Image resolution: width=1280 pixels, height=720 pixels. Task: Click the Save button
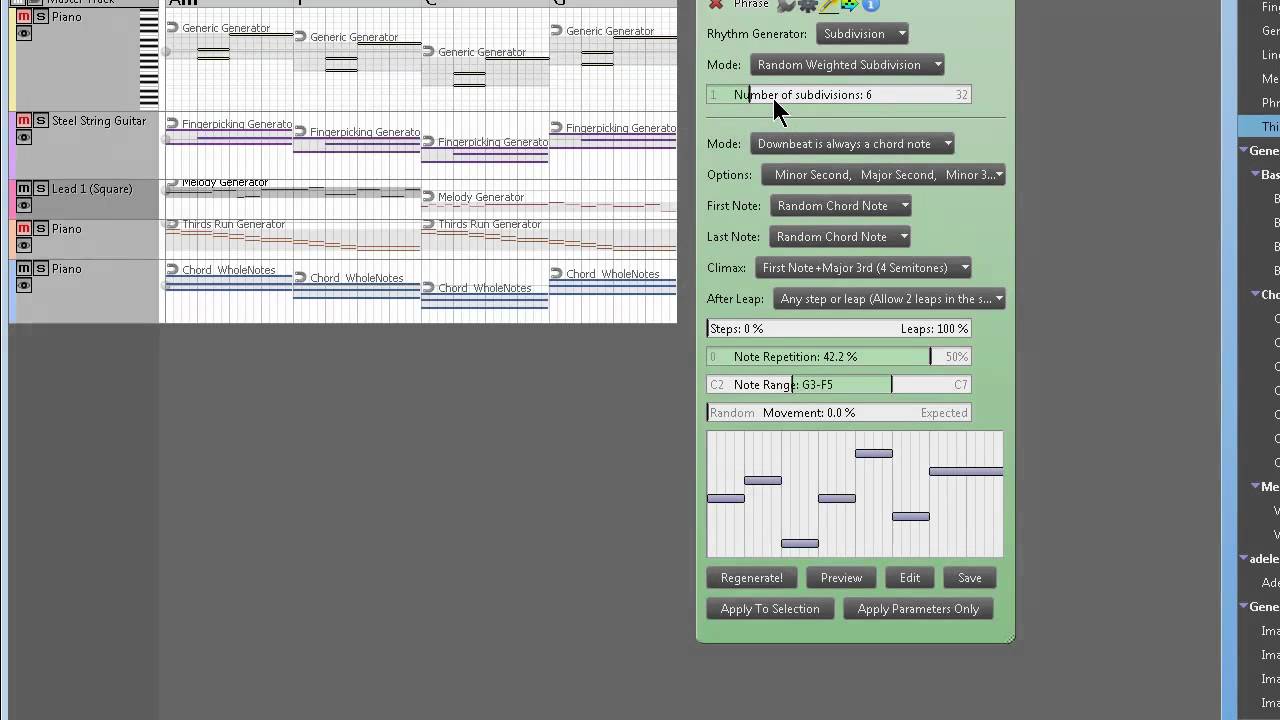click(970, 578)
